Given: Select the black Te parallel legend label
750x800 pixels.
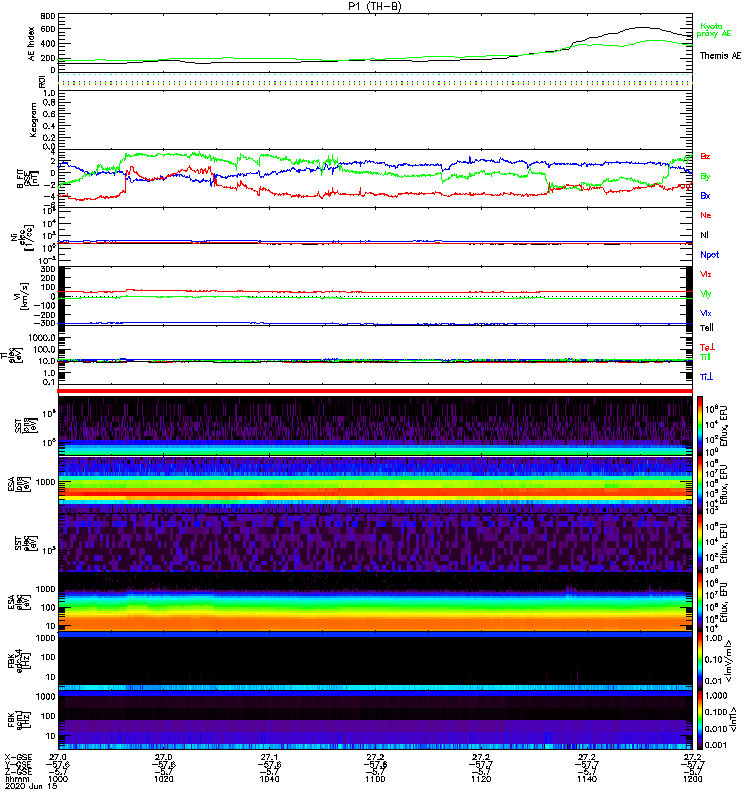Looking at the screenshot, I should click(x=707, y=328).
